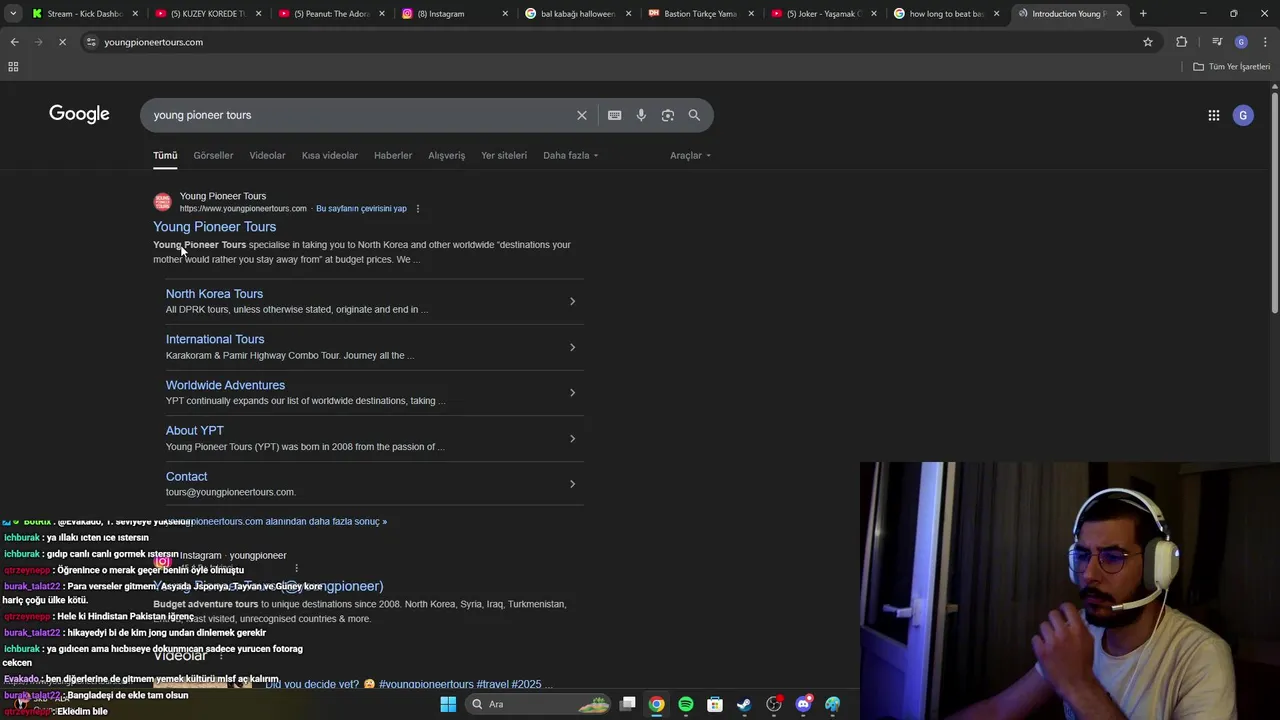
Task: Clear the Google search box text
Action: click(x=582, y=115)
